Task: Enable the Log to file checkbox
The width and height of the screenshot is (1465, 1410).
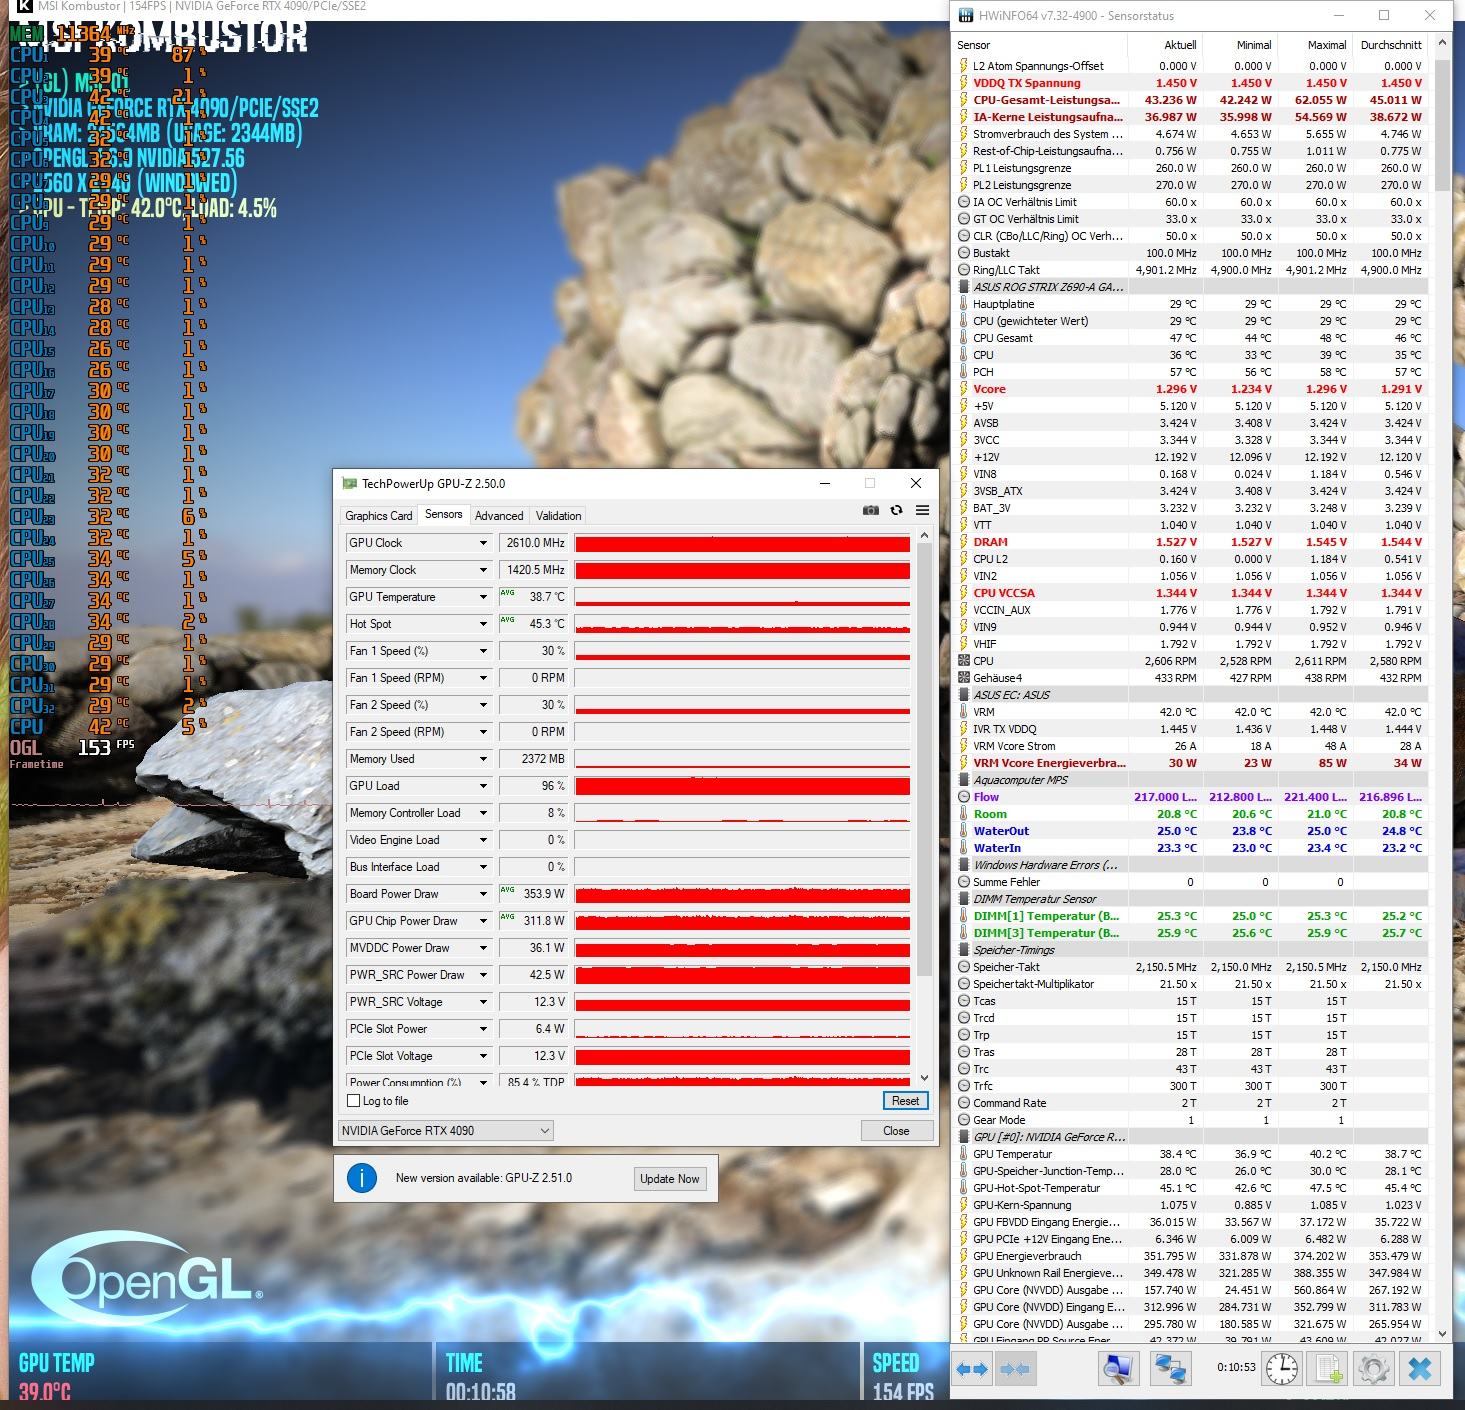Action: click(x=353, y=1101)
